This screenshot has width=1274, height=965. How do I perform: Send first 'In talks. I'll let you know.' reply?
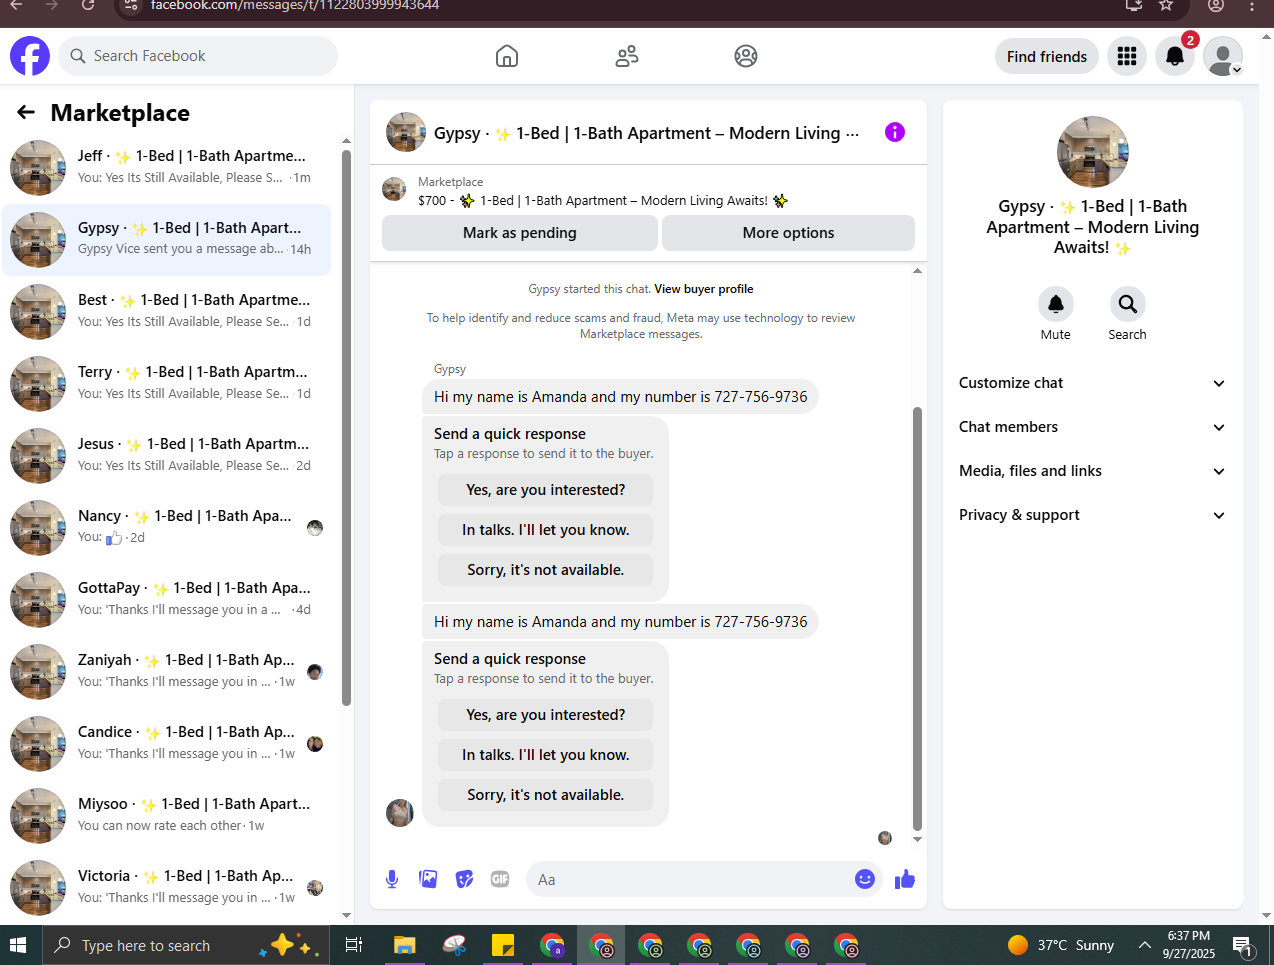545,530
